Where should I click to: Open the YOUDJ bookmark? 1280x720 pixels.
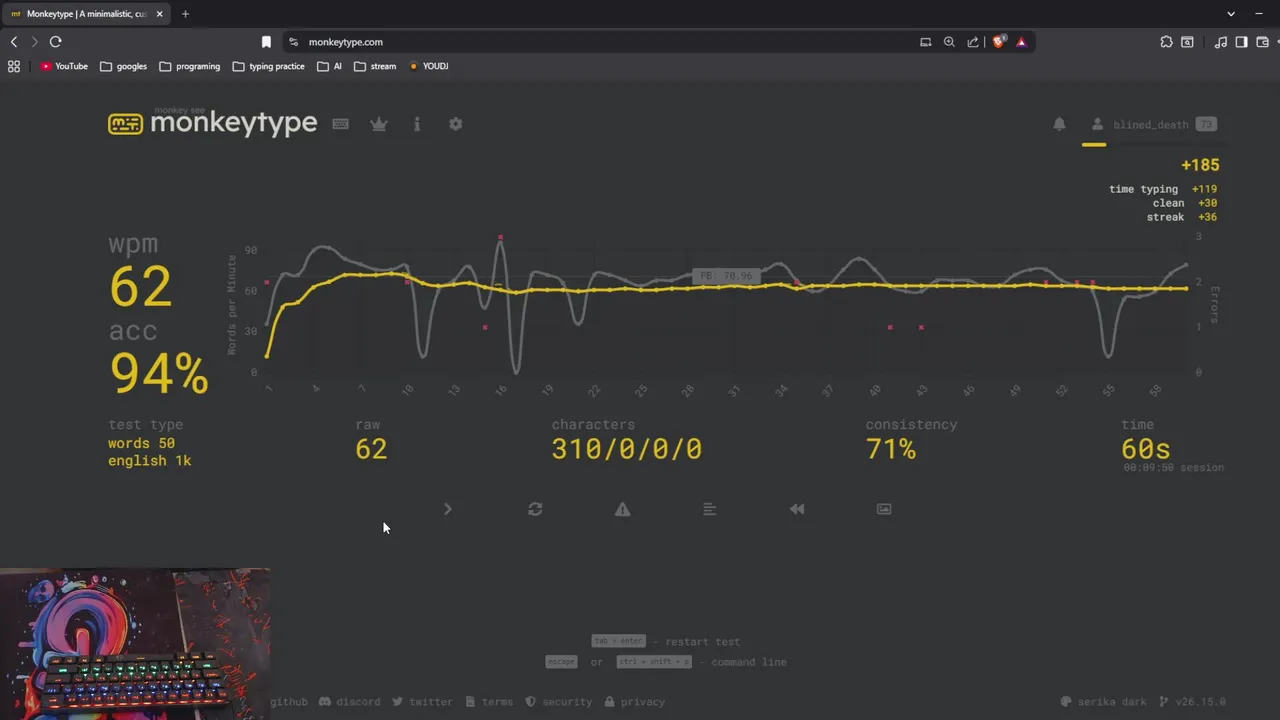(x=428, y=66)
